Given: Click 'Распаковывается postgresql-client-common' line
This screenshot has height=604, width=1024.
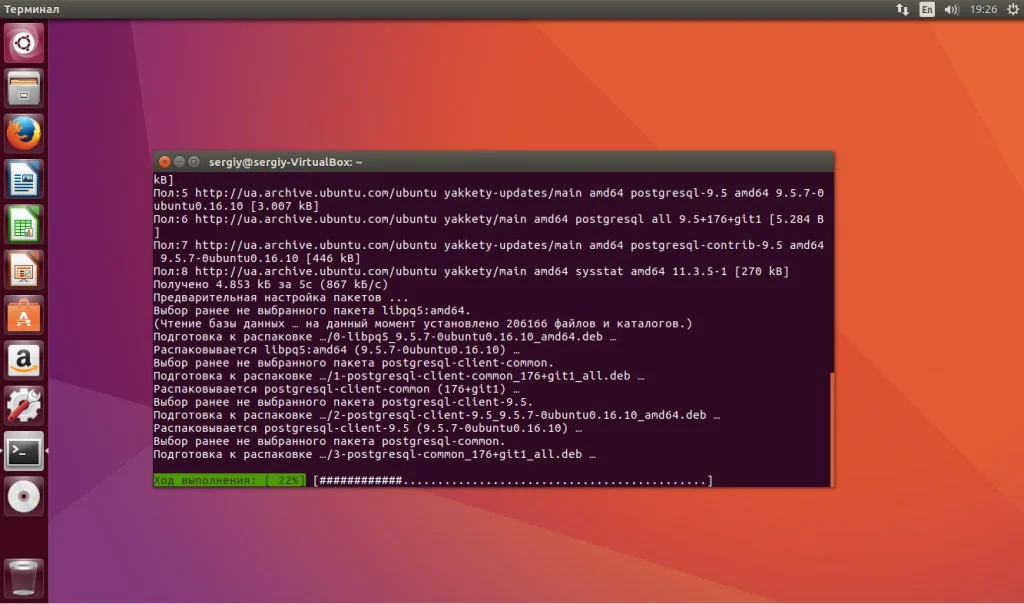Looking at the screenshot, I should pyautogui.click(x=336, y=389).
